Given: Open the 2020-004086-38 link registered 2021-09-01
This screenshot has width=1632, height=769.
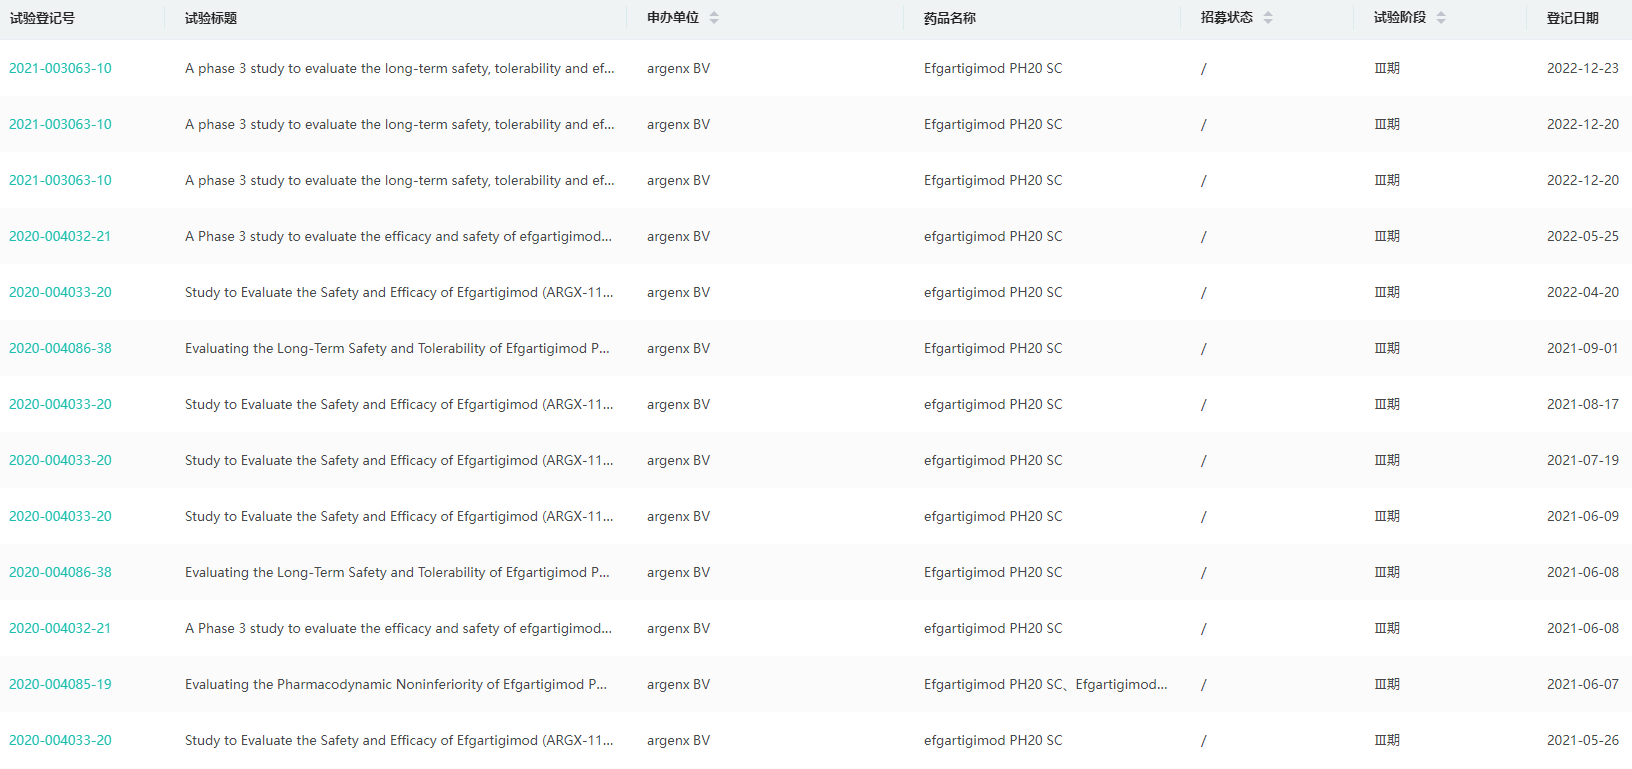Looking at the screenshot, I should (x=60, y=348).
